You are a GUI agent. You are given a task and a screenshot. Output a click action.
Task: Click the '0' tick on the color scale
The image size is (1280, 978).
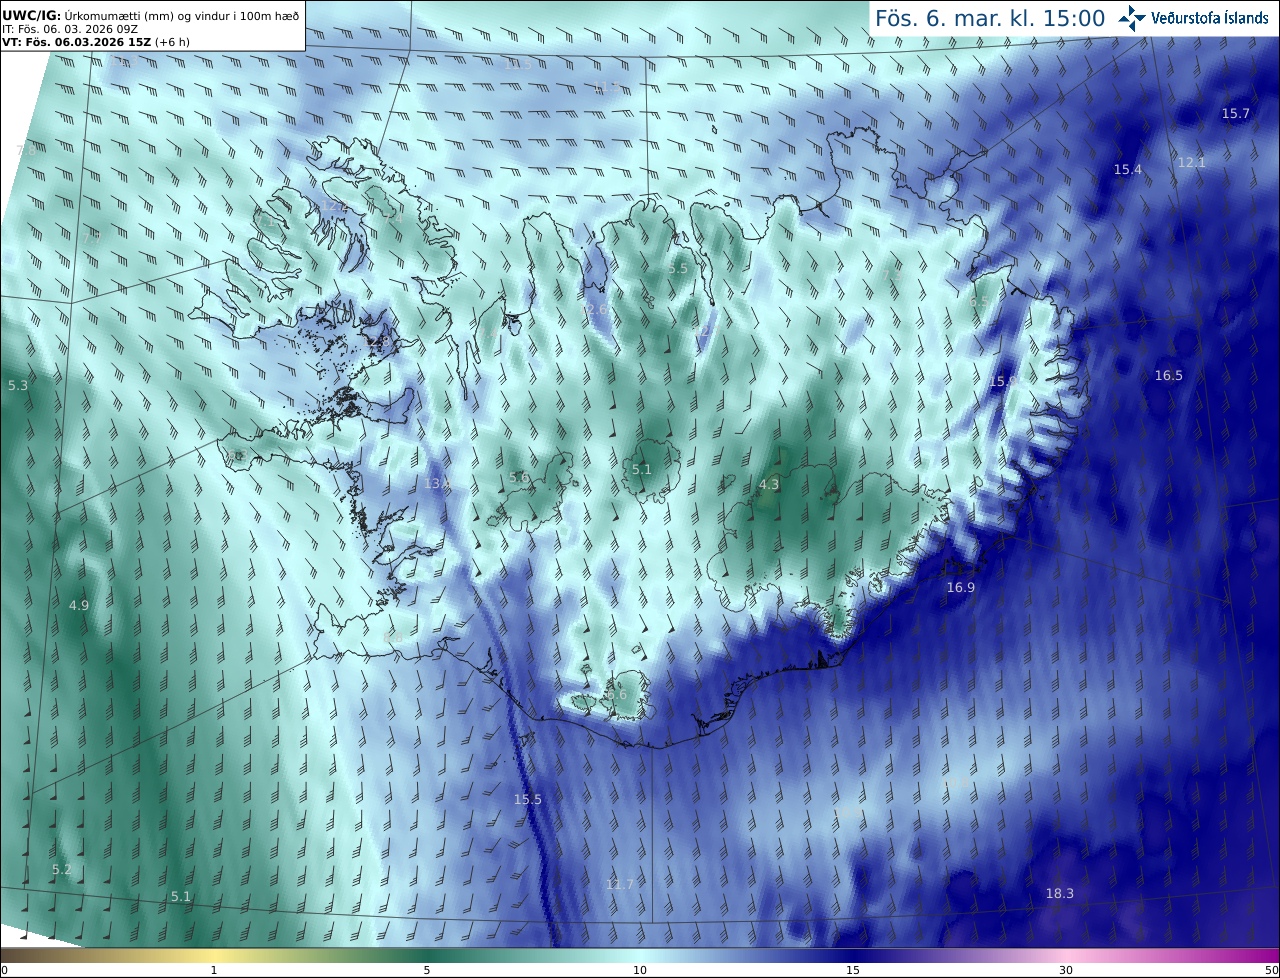pyautogui.click(x=4, y=971)
